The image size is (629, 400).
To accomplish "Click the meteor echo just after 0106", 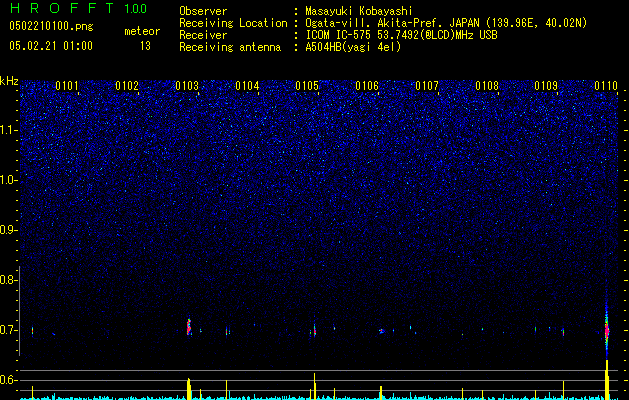I will (381, 331).
